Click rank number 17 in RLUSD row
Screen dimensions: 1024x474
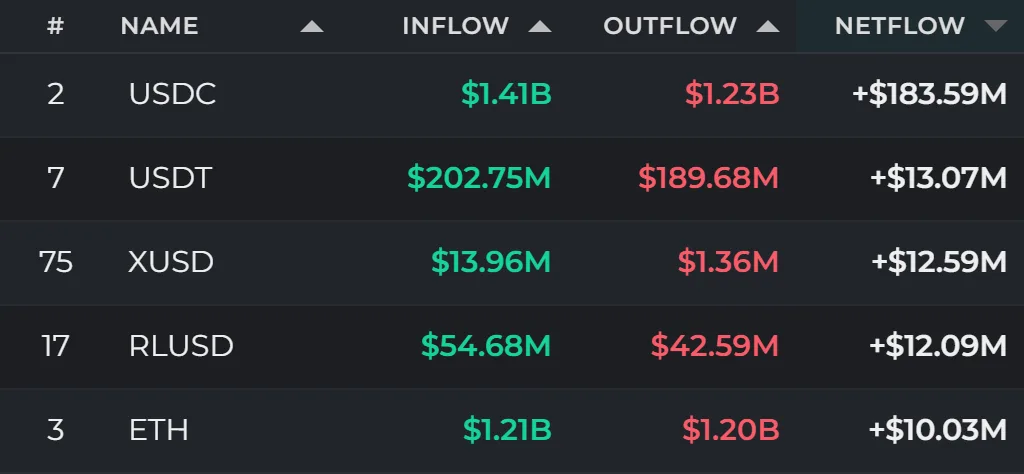click(x=56, y=346)
